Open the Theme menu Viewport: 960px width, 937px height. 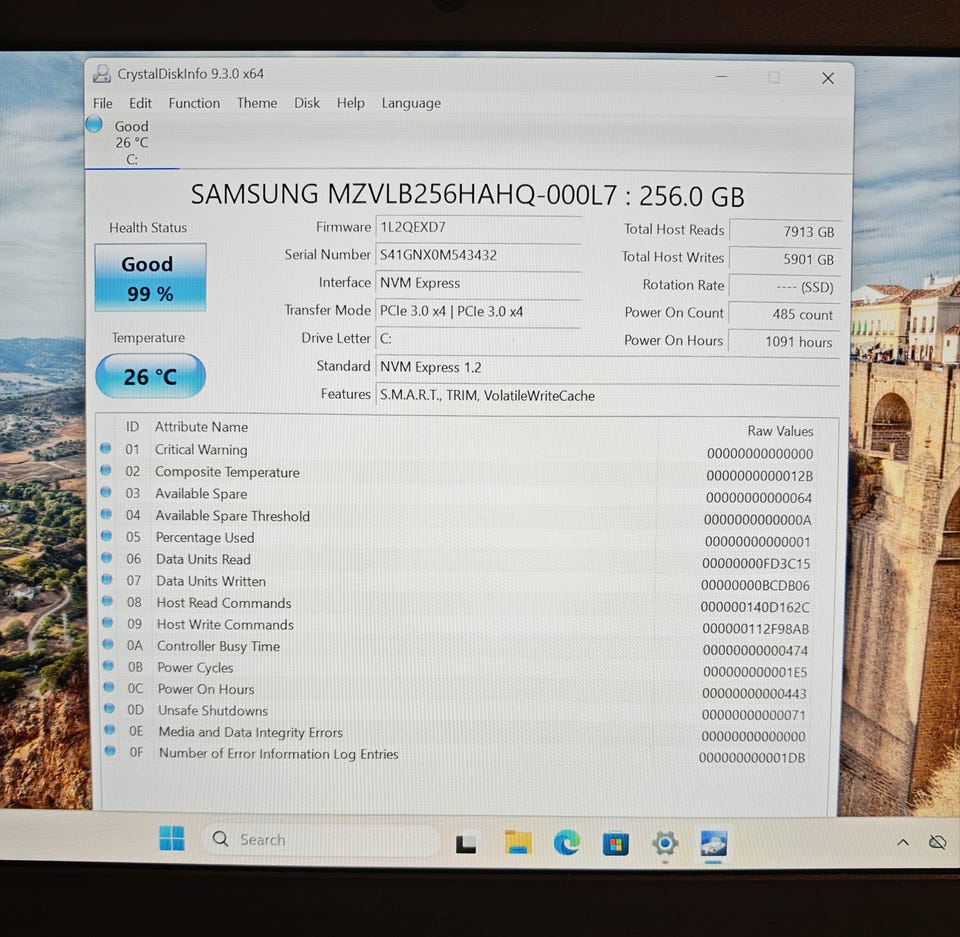(x=257, y=103)
